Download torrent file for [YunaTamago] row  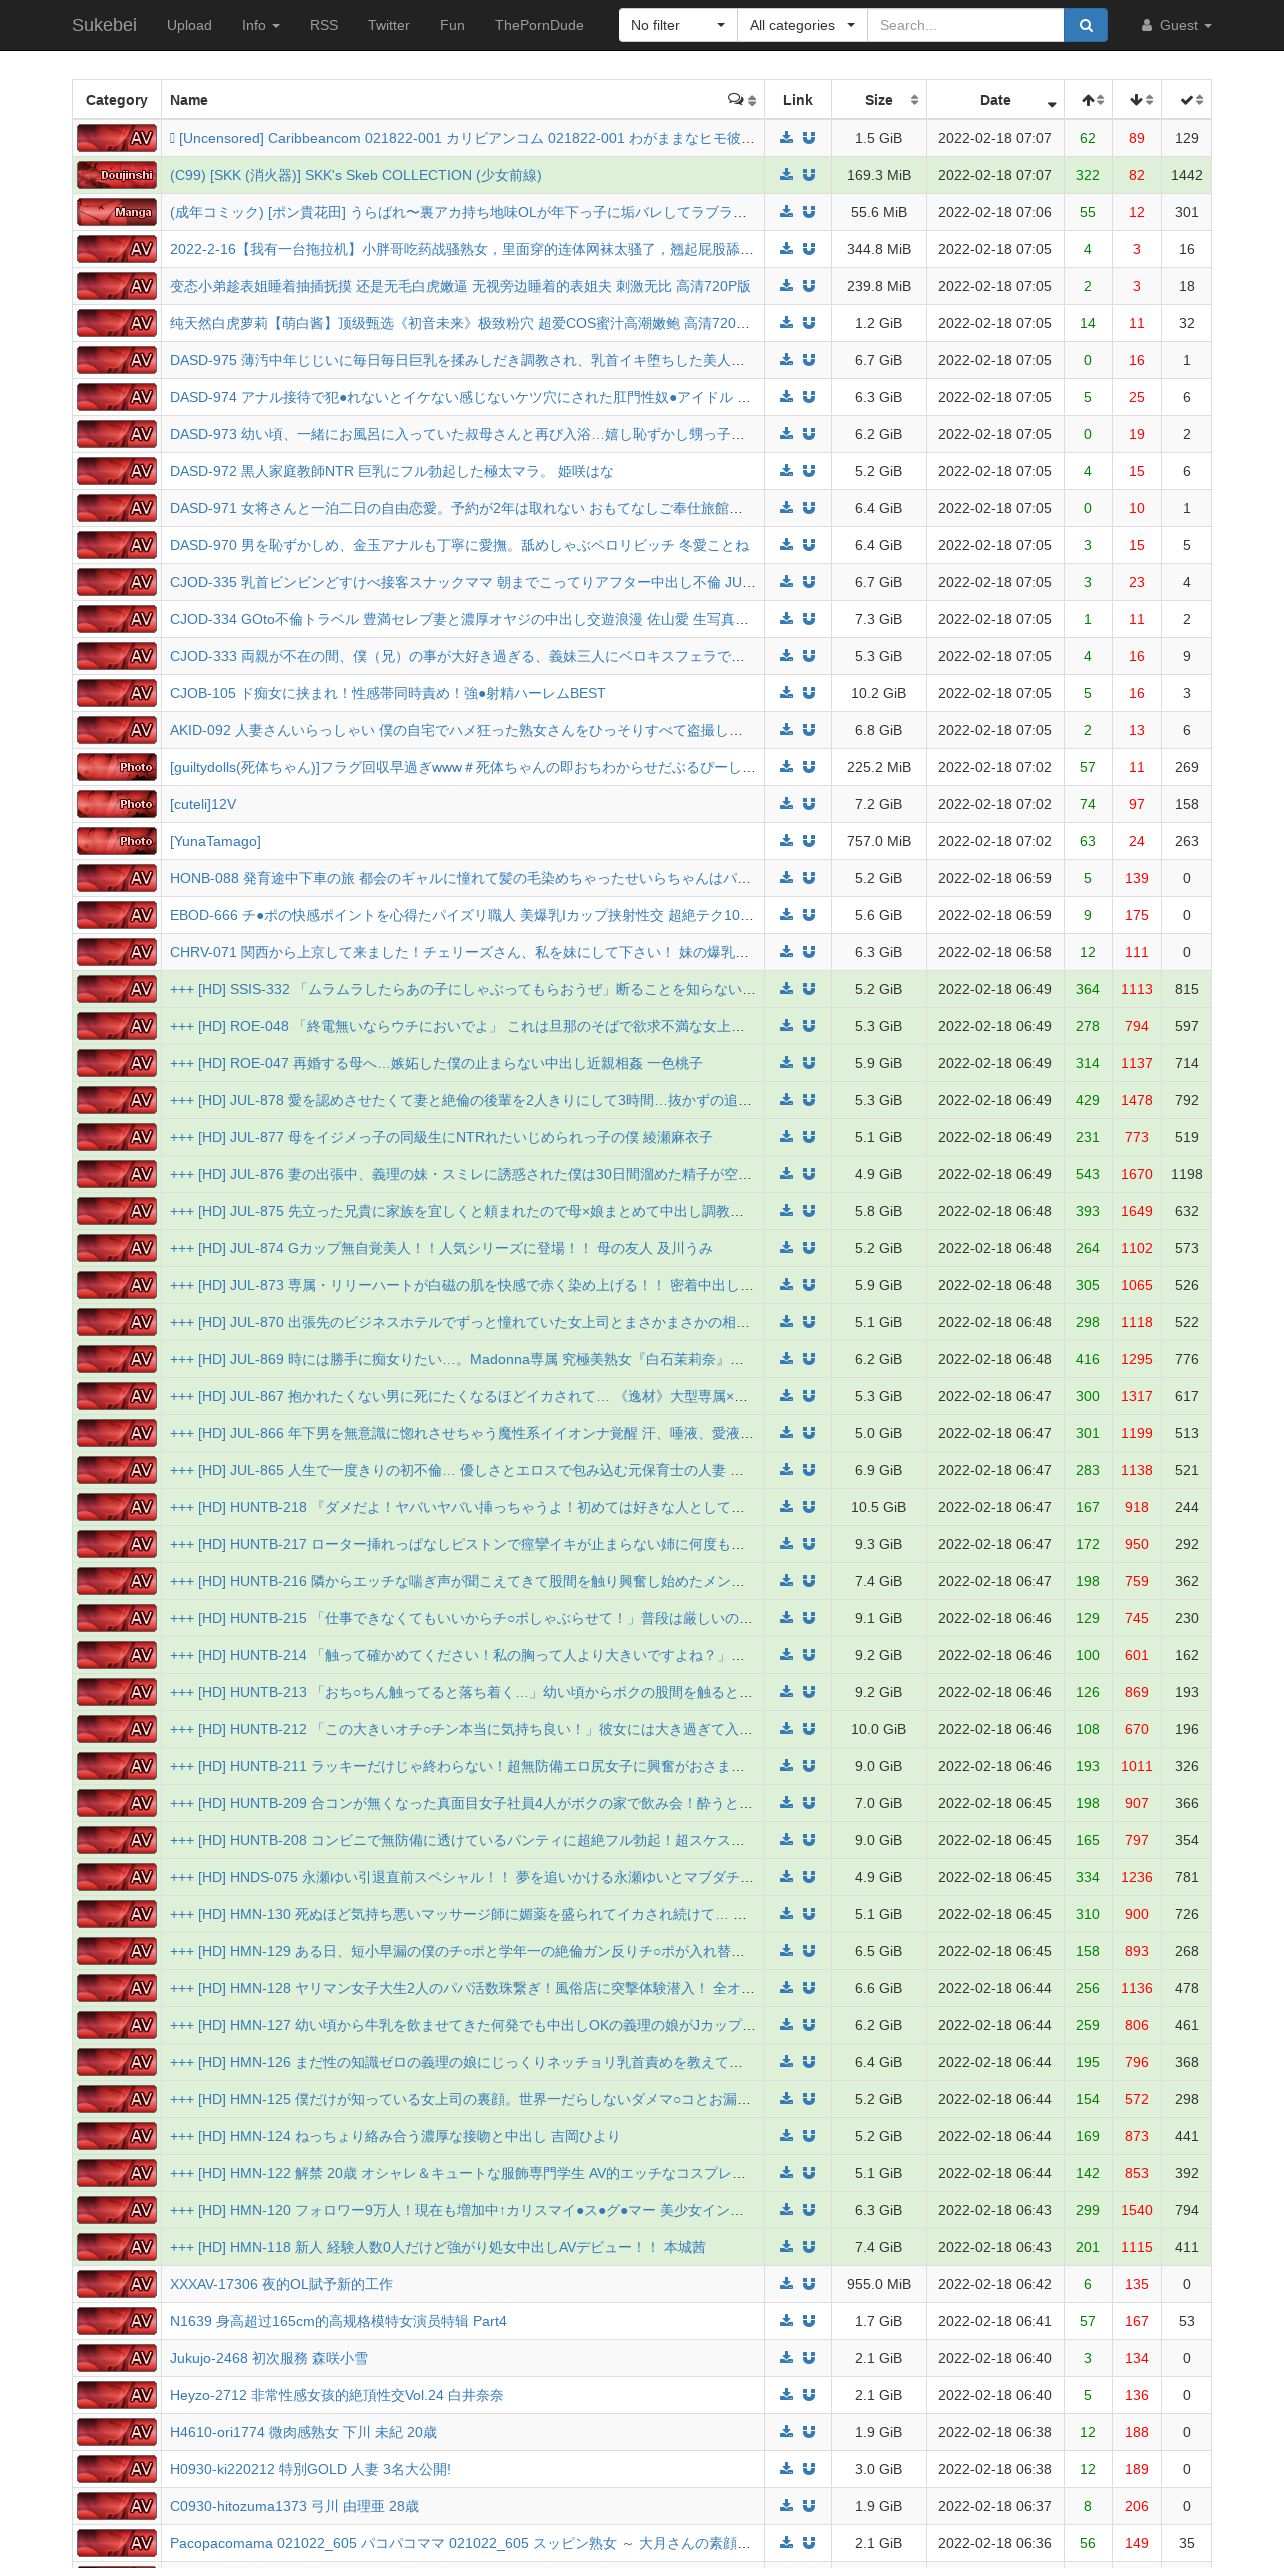coord(787,841)
